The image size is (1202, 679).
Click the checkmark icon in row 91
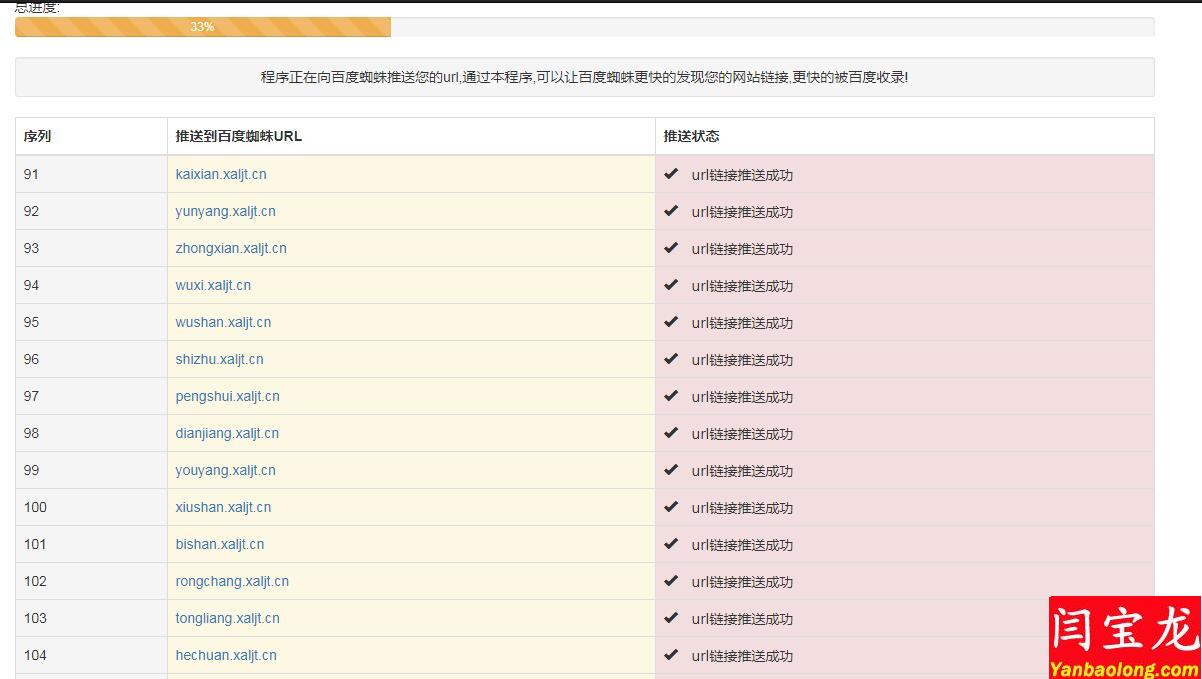pyautogui.click(x=671, y=174)
